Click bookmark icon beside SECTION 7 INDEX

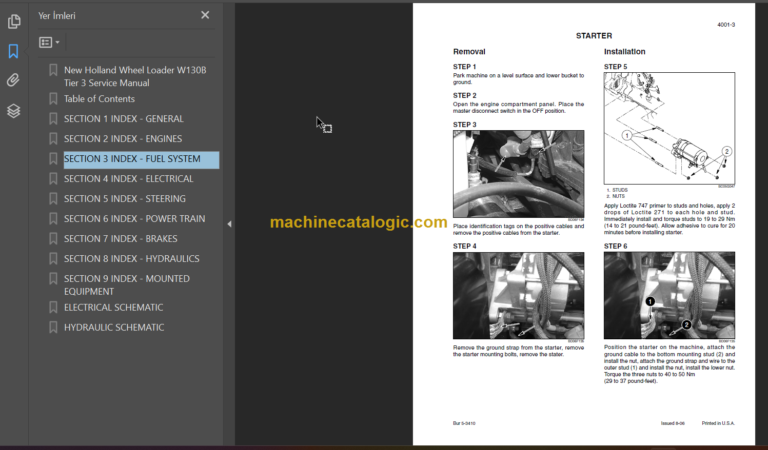[53, 239]
